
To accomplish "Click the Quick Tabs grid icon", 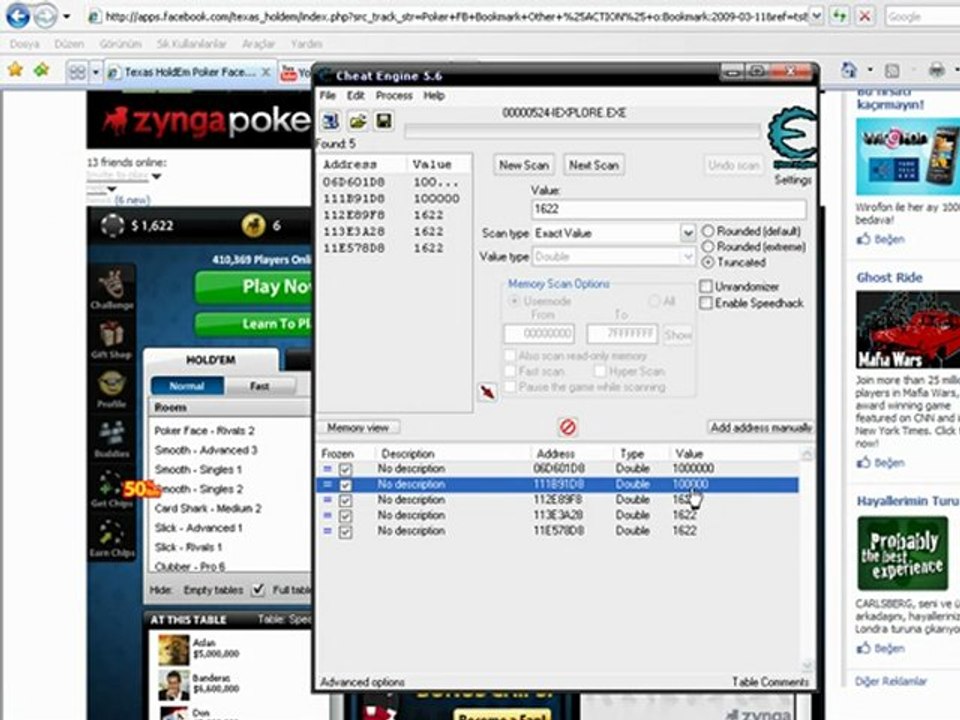I will coord(78,73).
